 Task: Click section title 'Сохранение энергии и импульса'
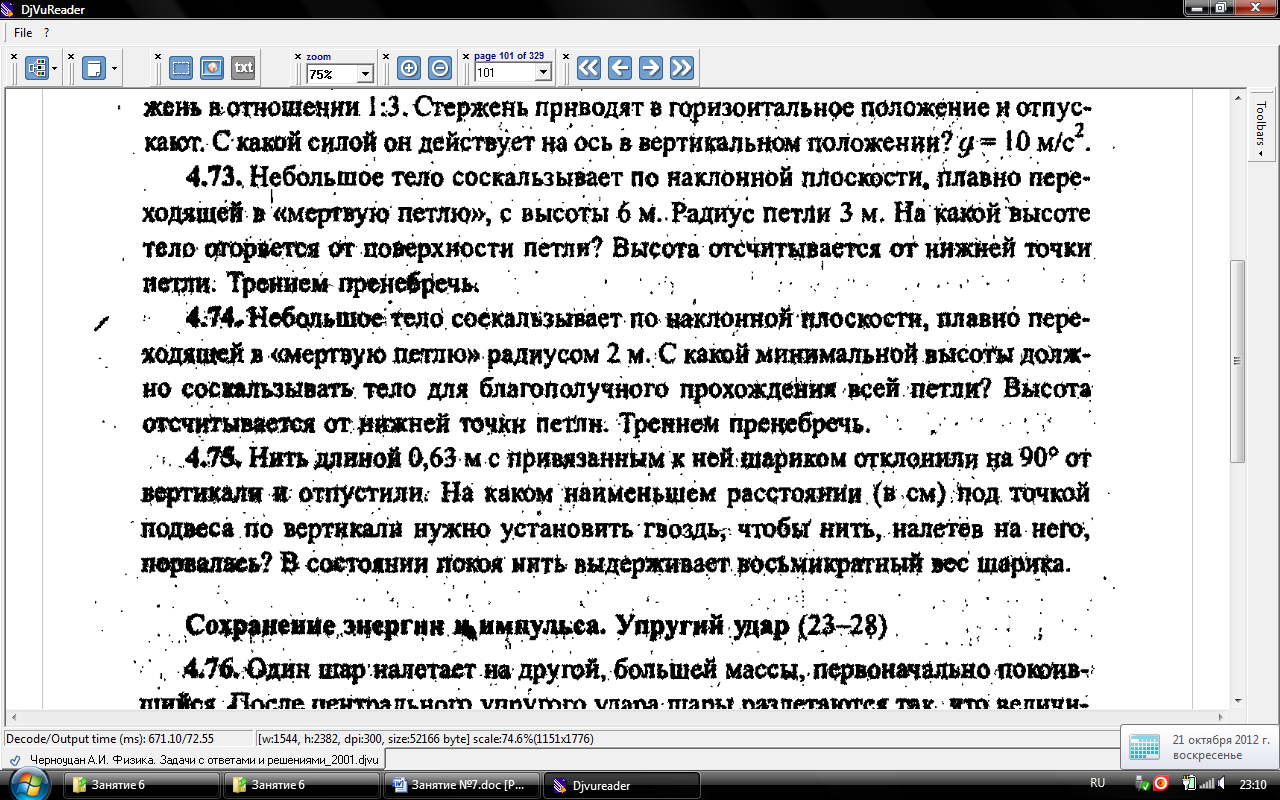[397, 626]
